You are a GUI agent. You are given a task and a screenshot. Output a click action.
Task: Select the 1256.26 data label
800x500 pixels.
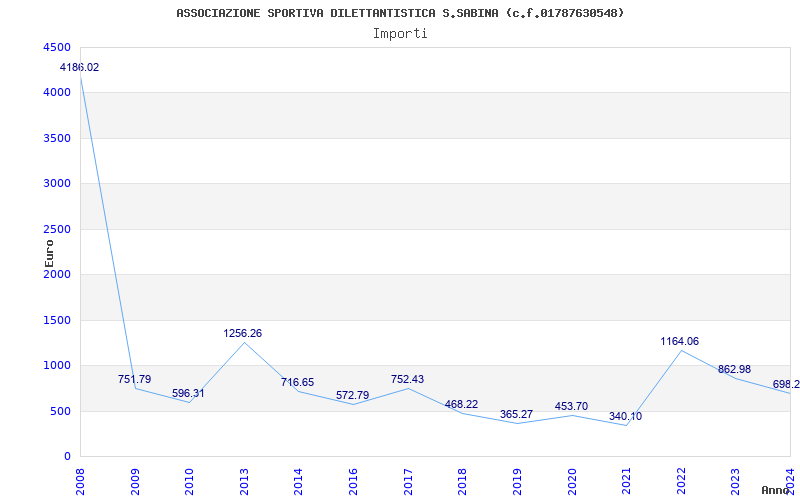click(x=242, y=333)
